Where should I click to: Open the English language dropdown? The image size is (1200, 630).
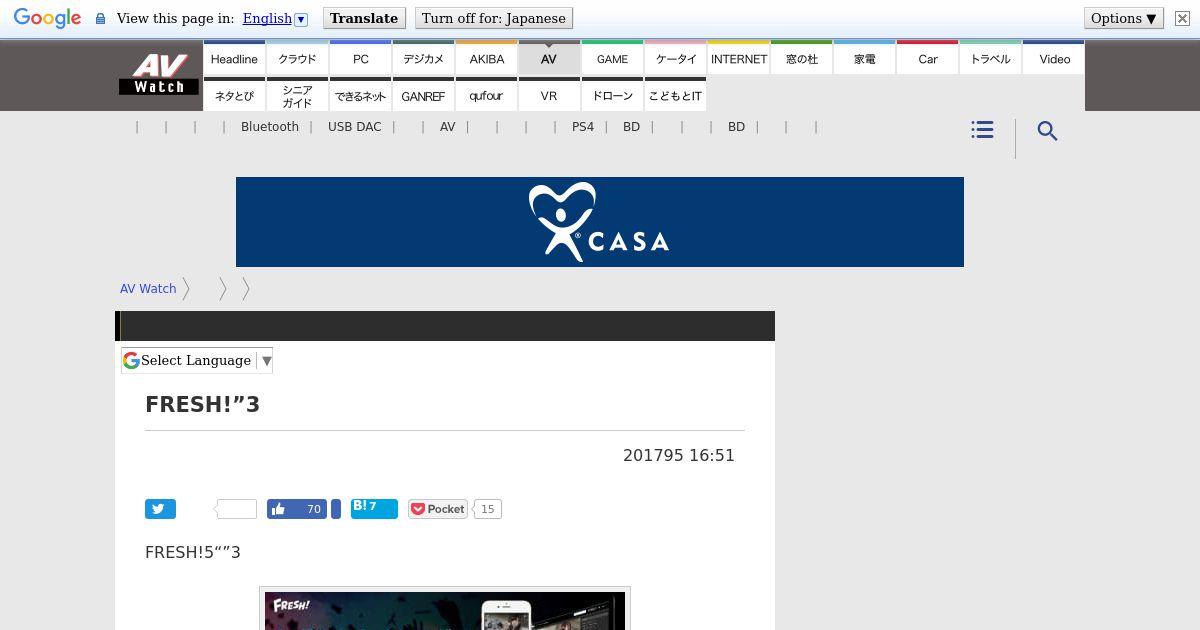point(275,18)
